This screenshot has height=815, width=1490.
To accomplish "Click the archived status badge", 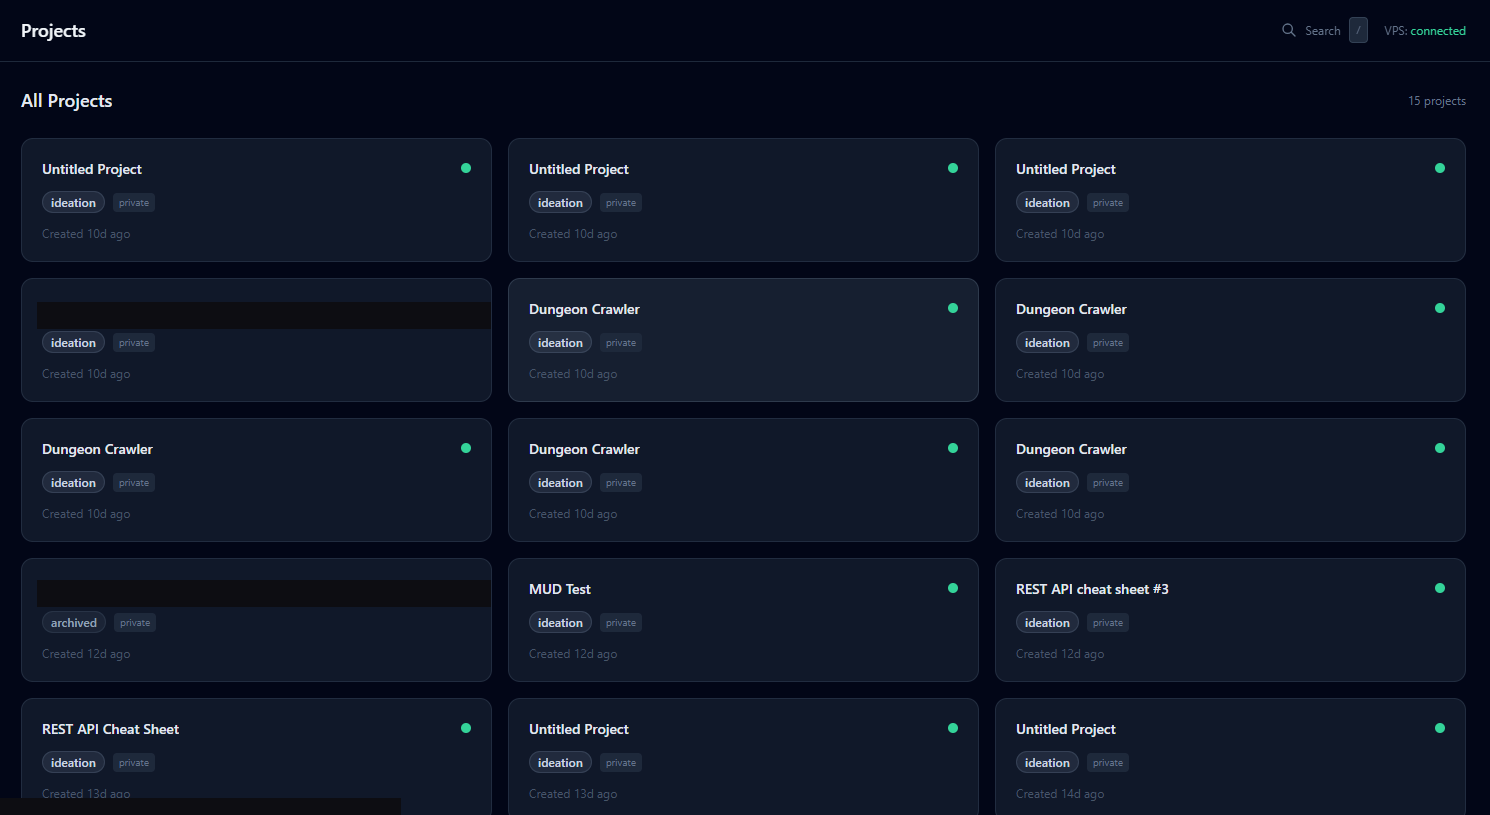I will (74, 623).
